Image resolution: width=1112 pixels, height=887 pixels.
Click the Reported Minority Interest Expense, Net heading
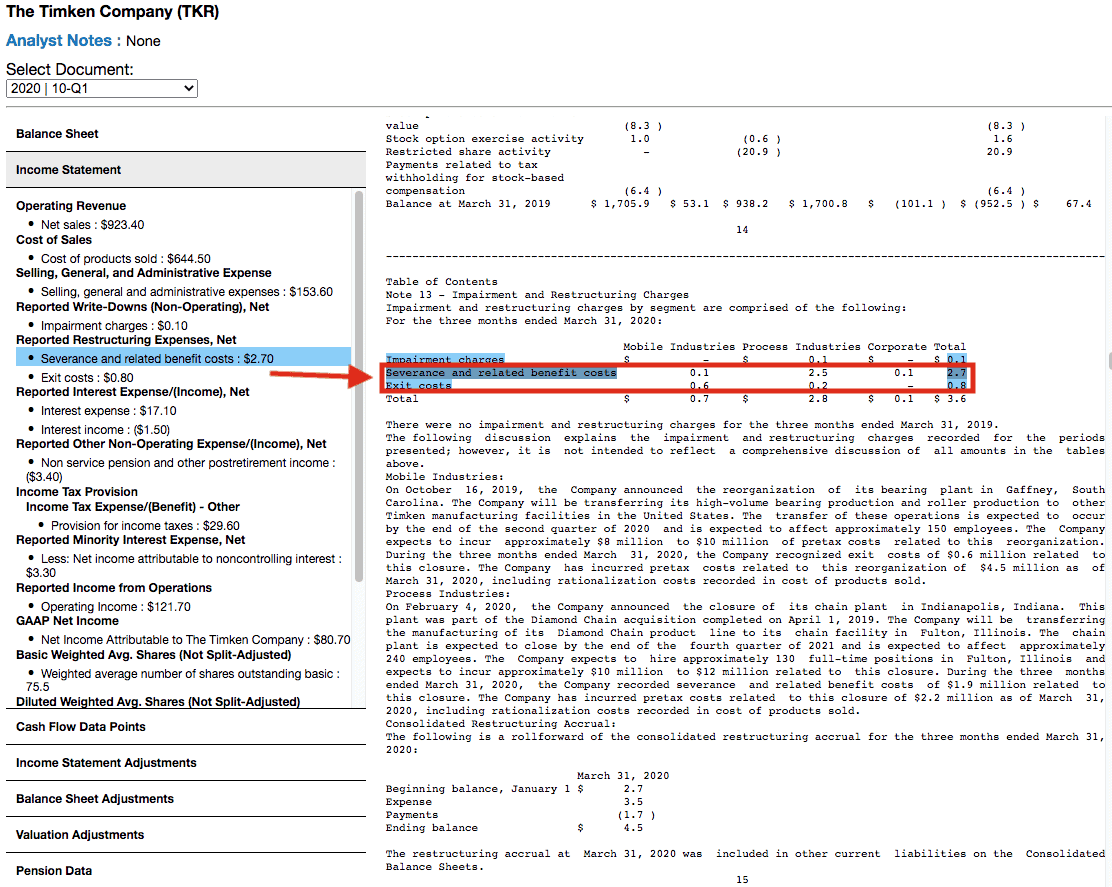(130, 540)
